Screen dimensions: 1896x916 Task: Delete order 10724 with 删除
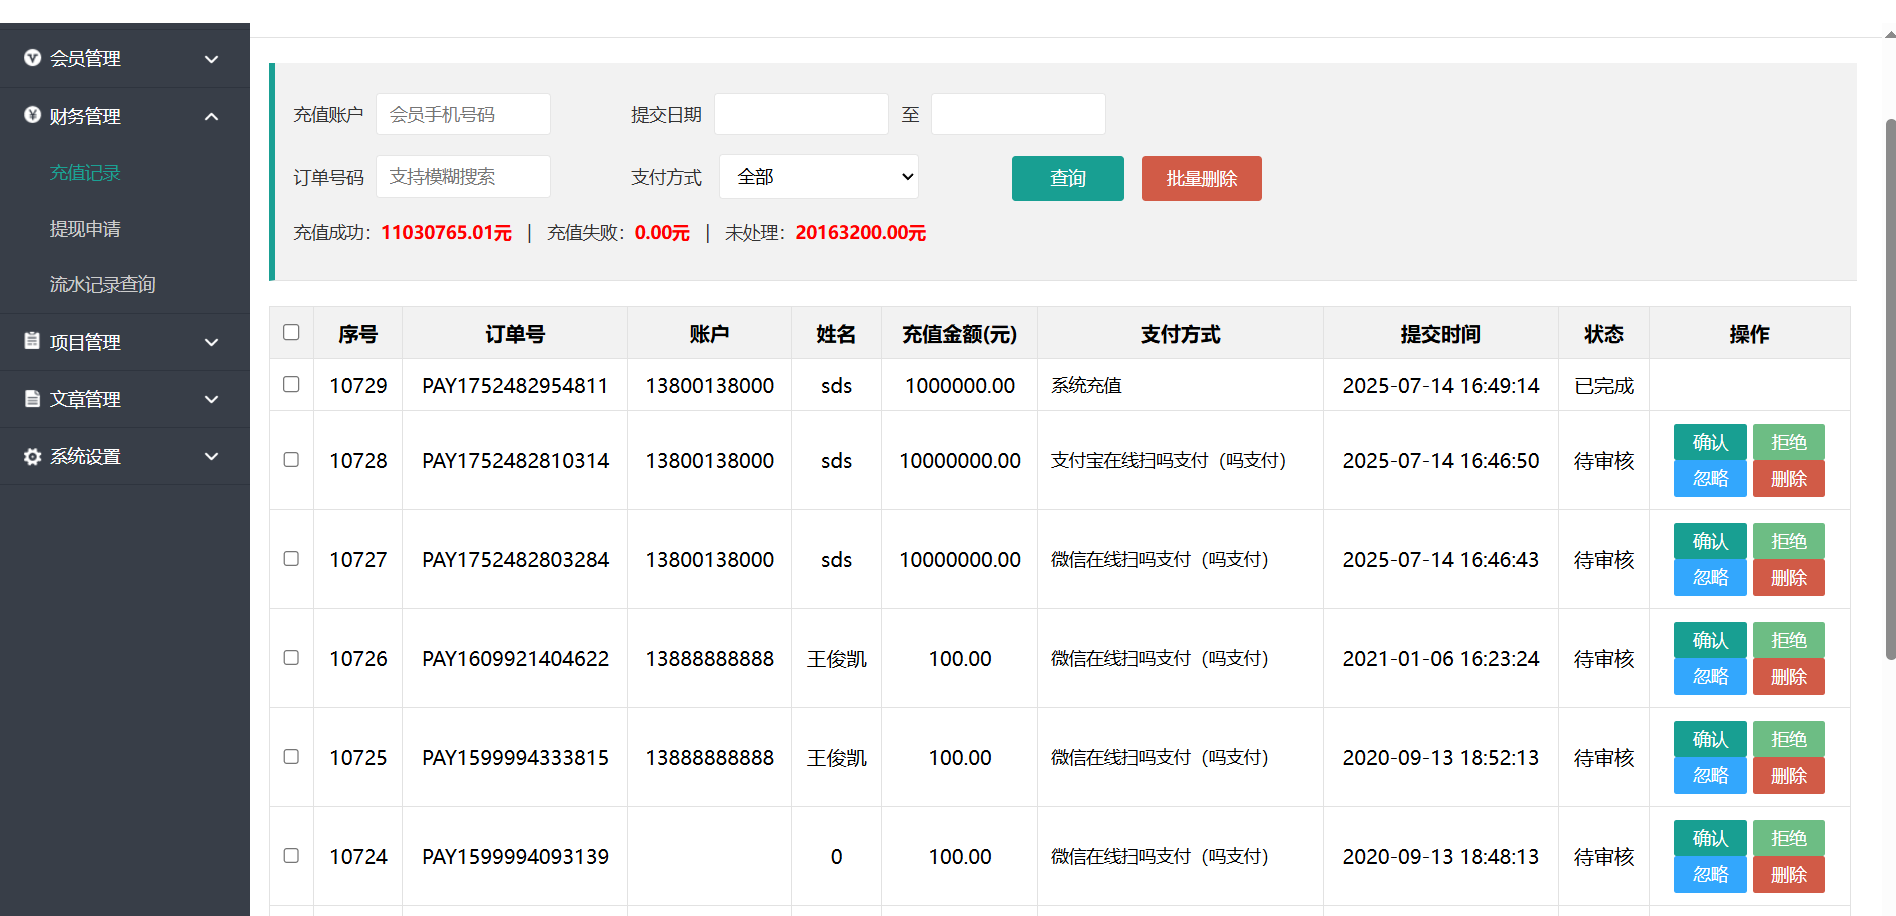coord(1789,875)
